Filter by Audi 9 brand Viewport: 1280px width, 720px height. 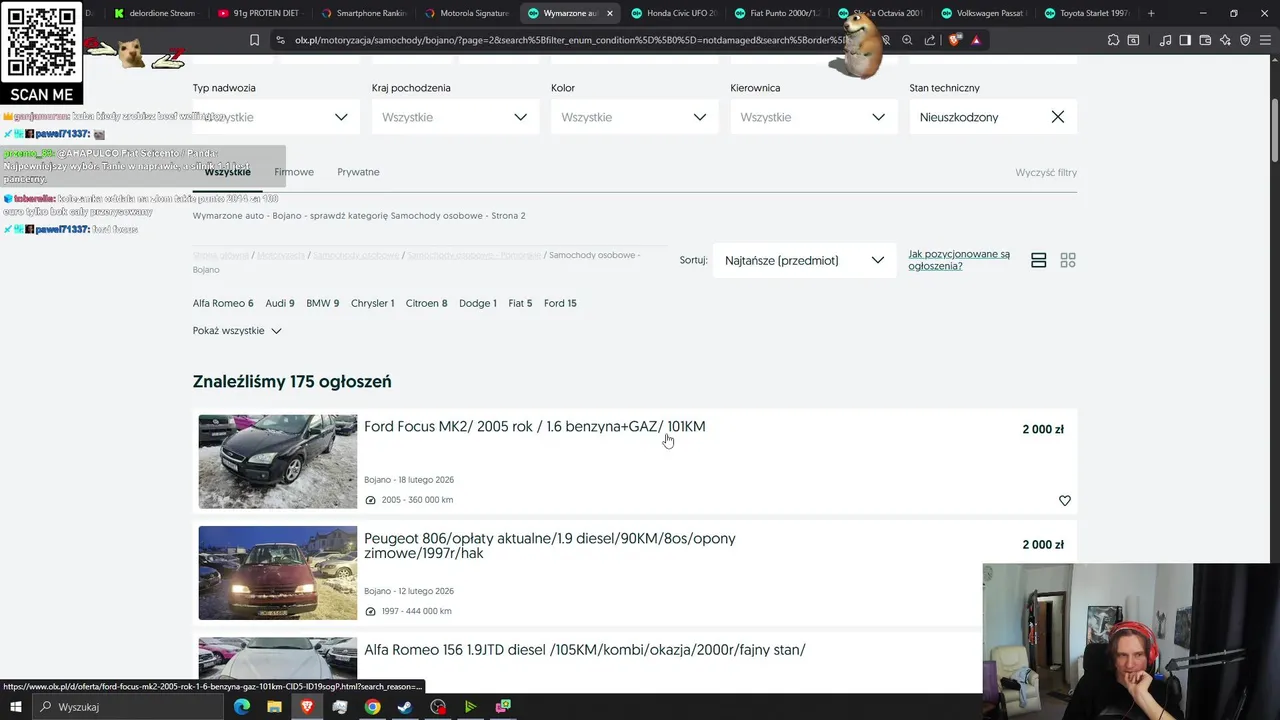[x=280, y=303]
